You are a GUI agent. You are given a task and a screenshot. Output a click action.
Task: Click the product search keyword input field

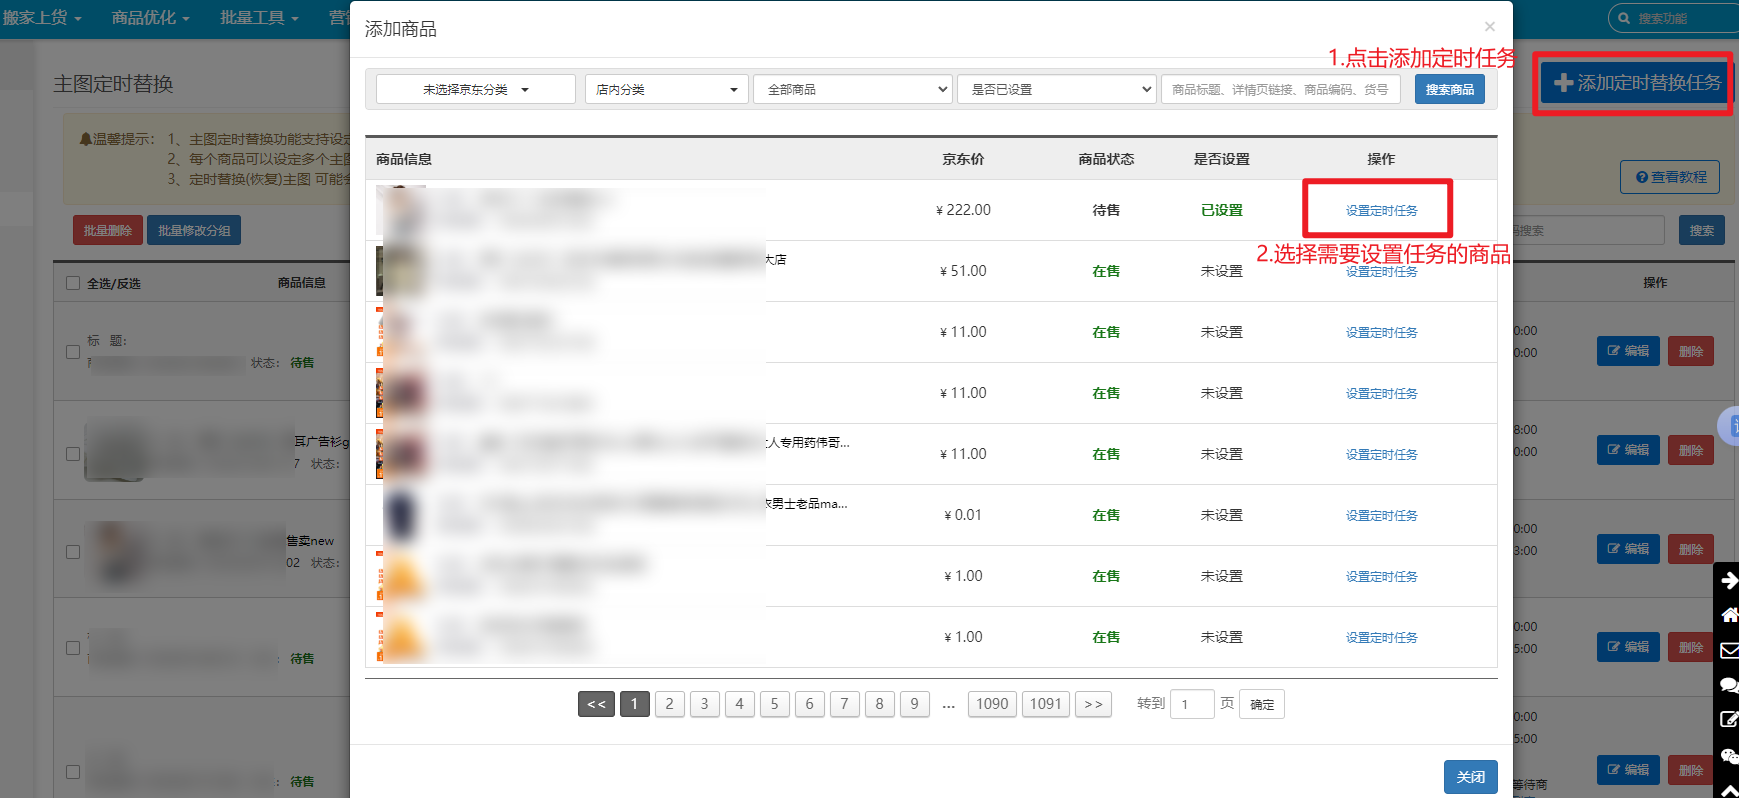(x=1282, y=89)
